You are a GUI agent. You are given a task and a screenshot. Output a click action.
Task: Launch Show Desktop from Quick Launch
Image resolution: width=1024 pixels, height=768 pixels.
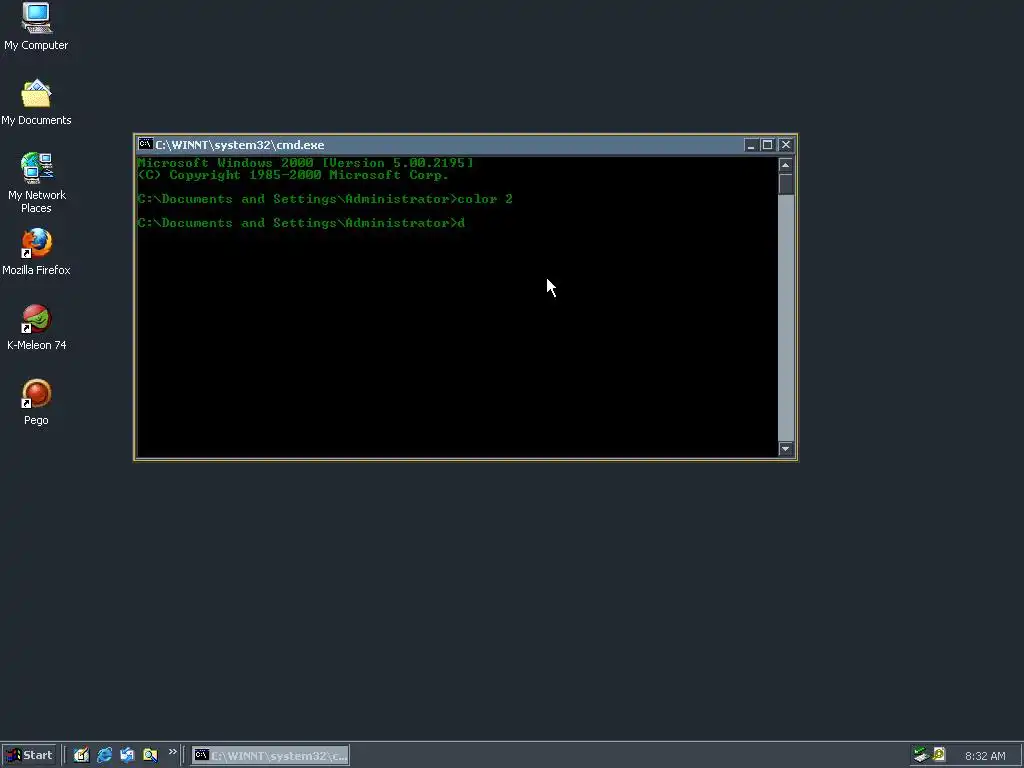pos(81,755)
